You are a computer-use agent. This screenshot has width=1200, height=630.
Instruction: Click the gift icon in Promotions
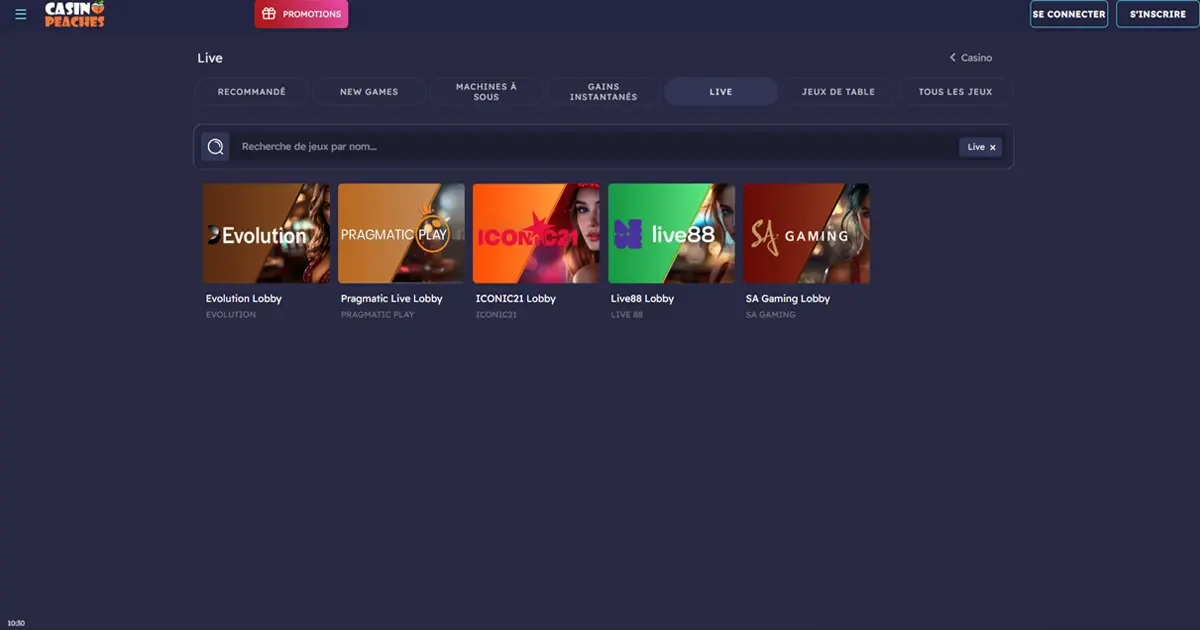point(269,14)
